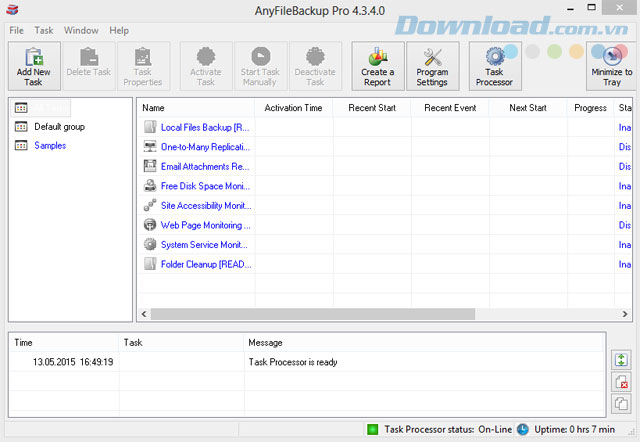Click 'Task Processor status: On-Line' text
The height and width of the screenshot is (442, 640).
tap(448, 429)
